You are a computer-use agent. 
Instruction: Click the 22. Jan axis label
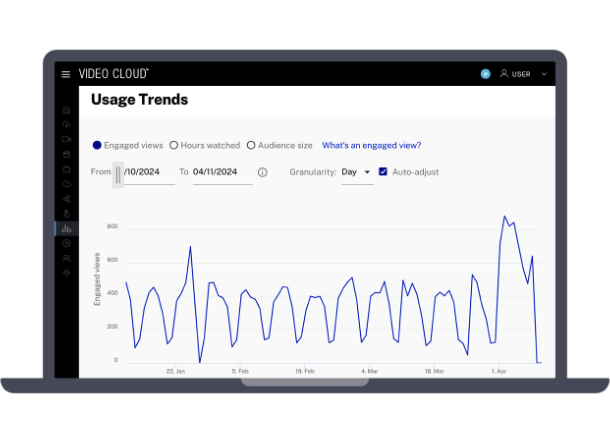175,371
